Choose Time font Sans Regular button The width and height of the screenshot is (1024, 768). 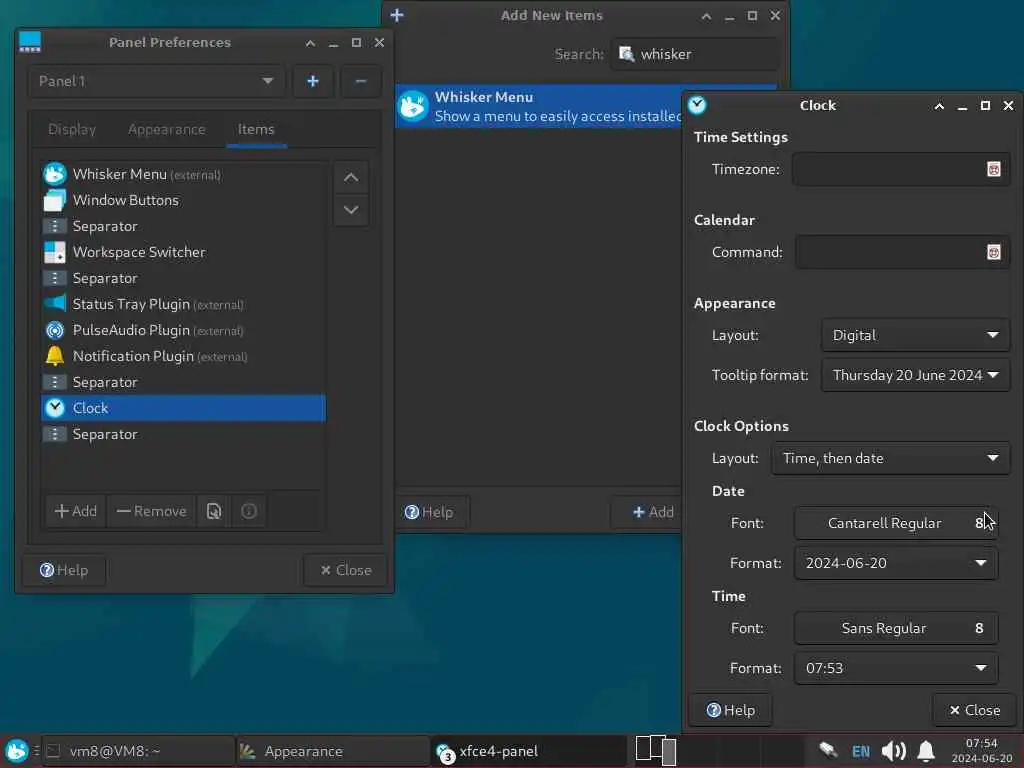click(896, 628)
